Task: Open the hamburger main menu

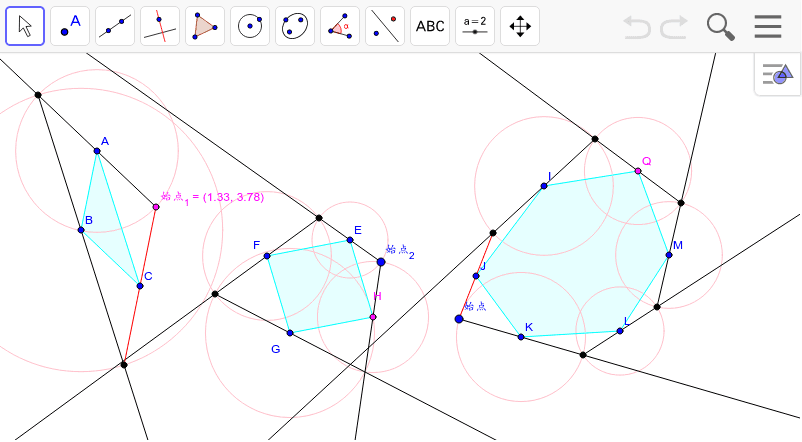Action: coord(768,27)
